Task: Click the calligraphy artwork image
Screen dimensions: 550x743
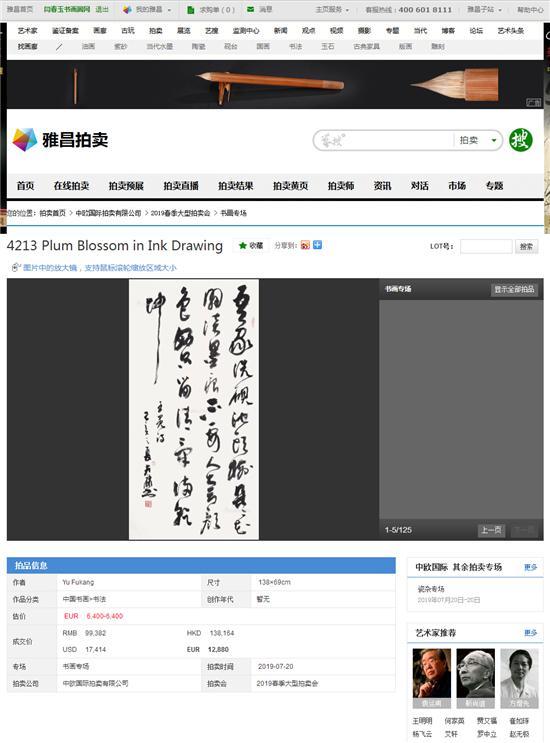Action: 194,409
